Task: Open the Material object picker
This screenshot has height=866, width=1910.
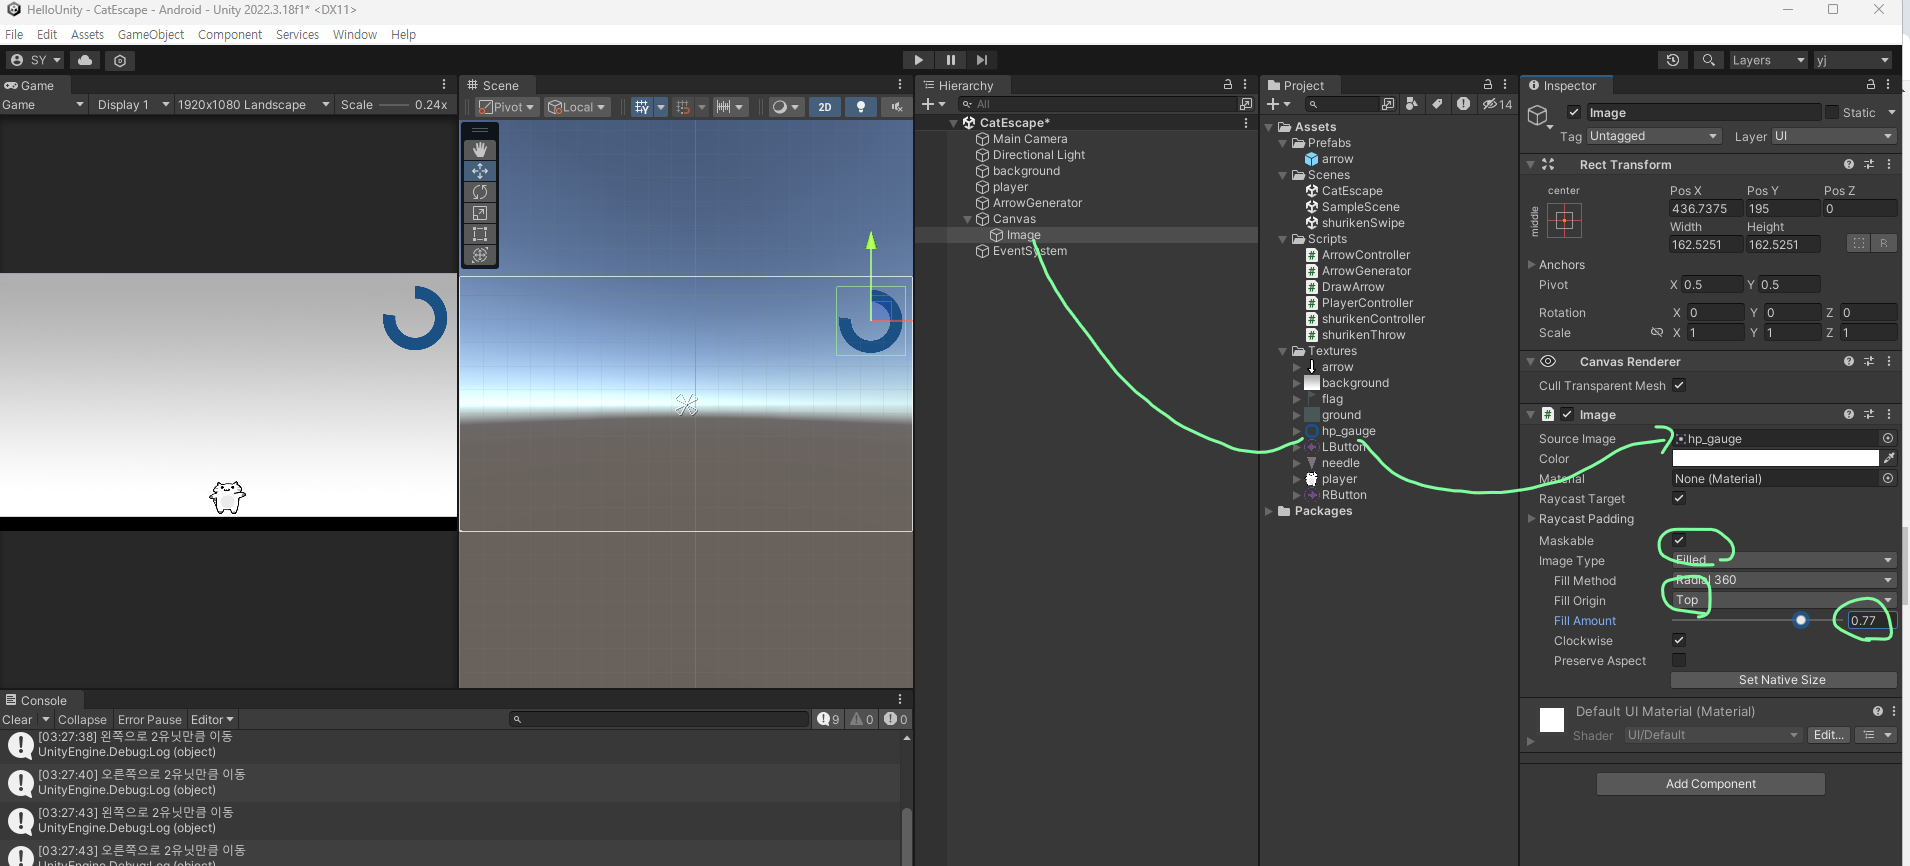Action: click(x=1888, y=478)
